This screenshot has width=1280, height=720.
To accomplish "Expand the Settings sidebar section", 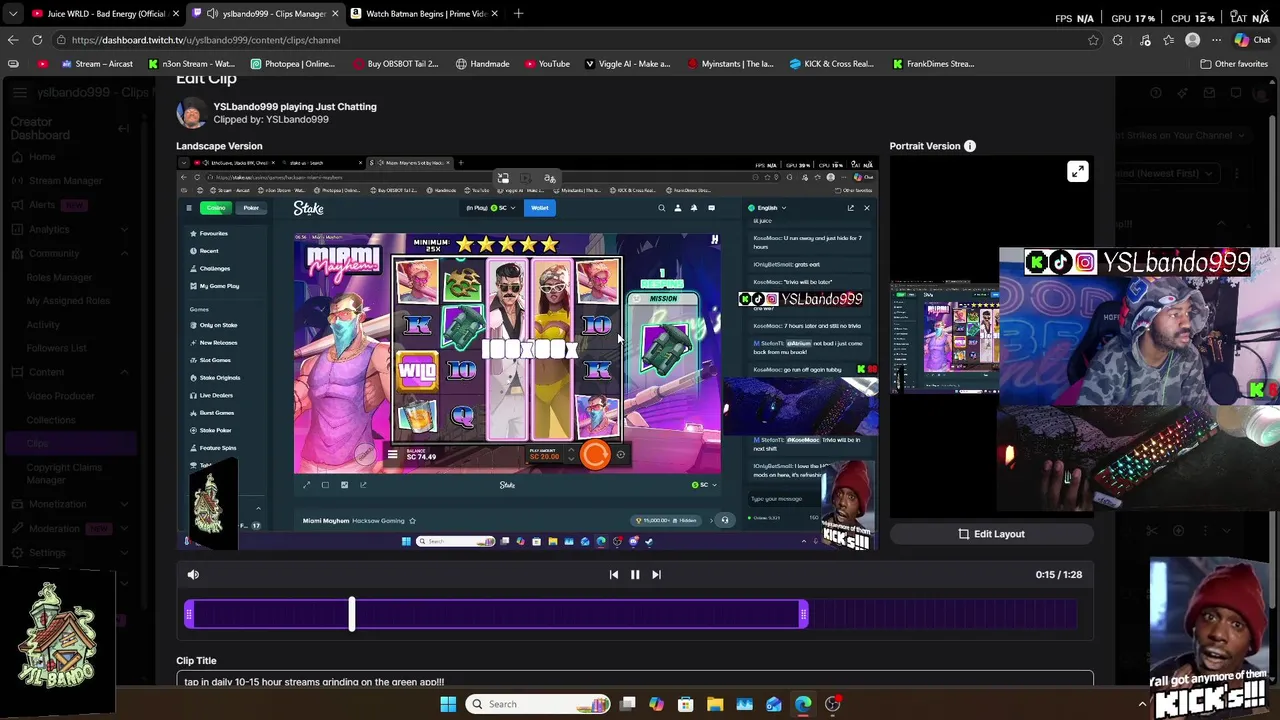I will (x=124, y=553).
